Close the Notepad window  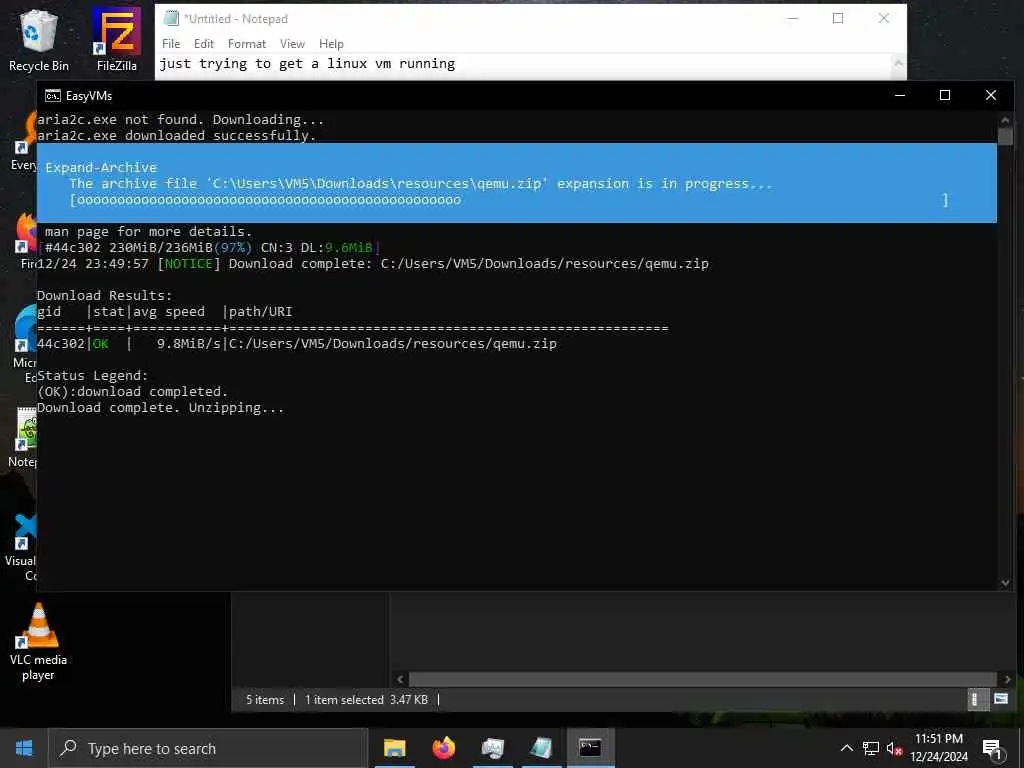click(x=884, y=18)
